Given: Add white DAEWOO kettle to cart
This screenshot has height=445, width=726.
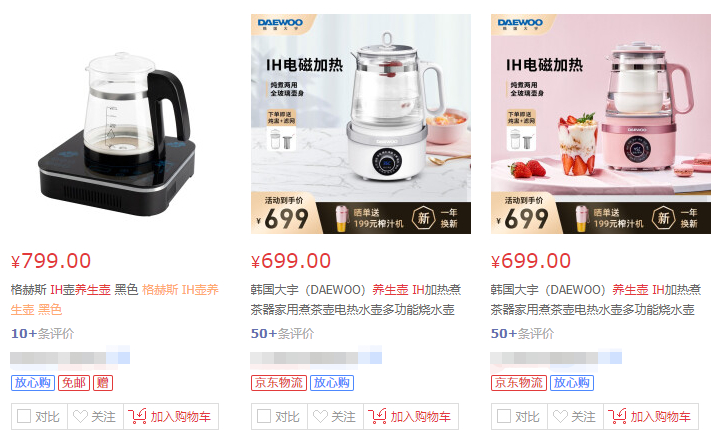Looking at the screenshot, I should (x=411, y=417).
